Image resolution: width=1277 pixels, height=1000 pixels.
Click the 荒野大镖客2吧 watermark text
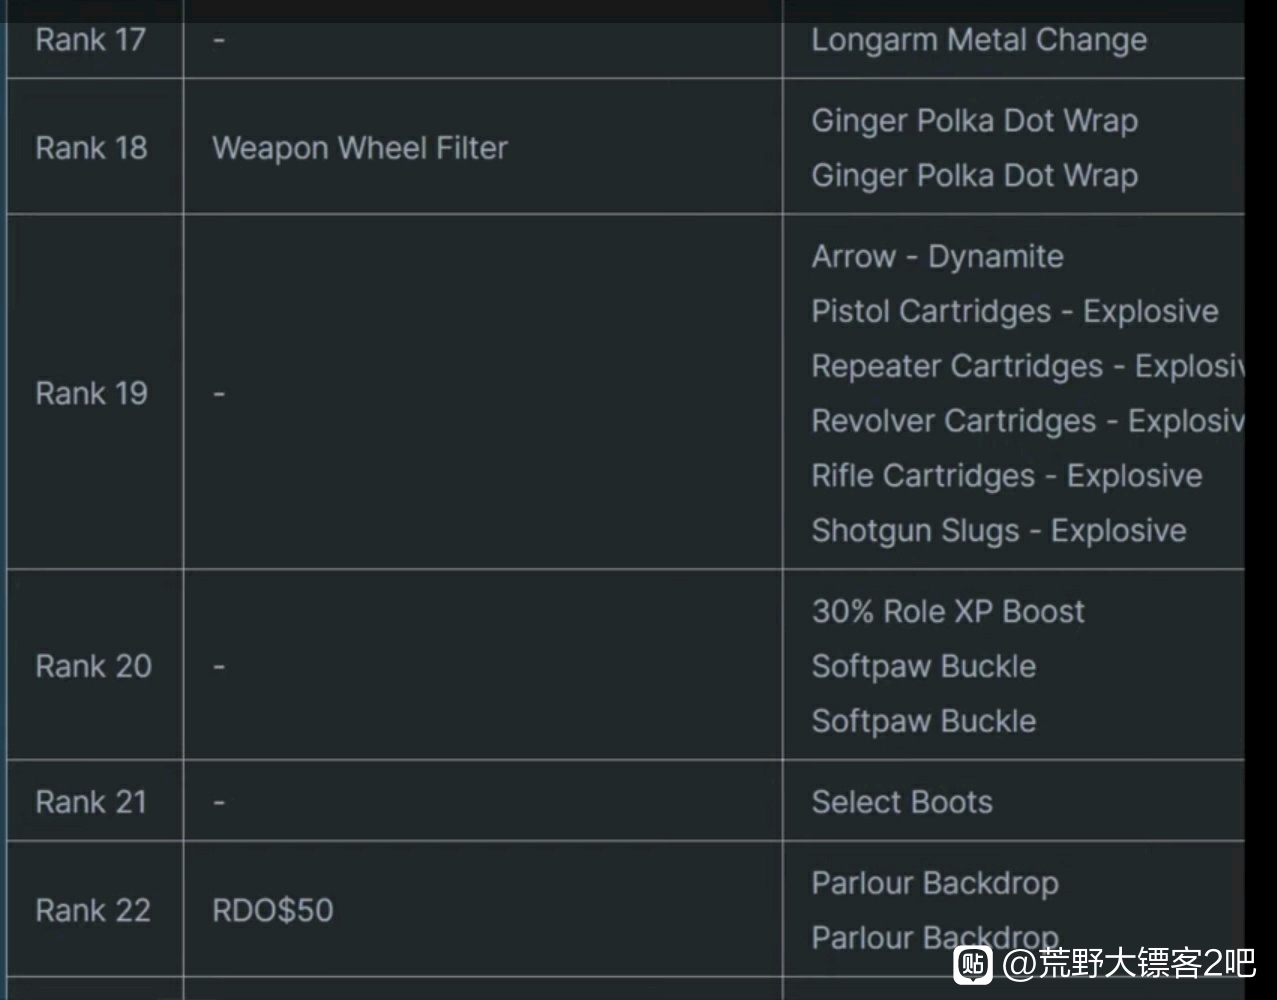coord(1129,964)
